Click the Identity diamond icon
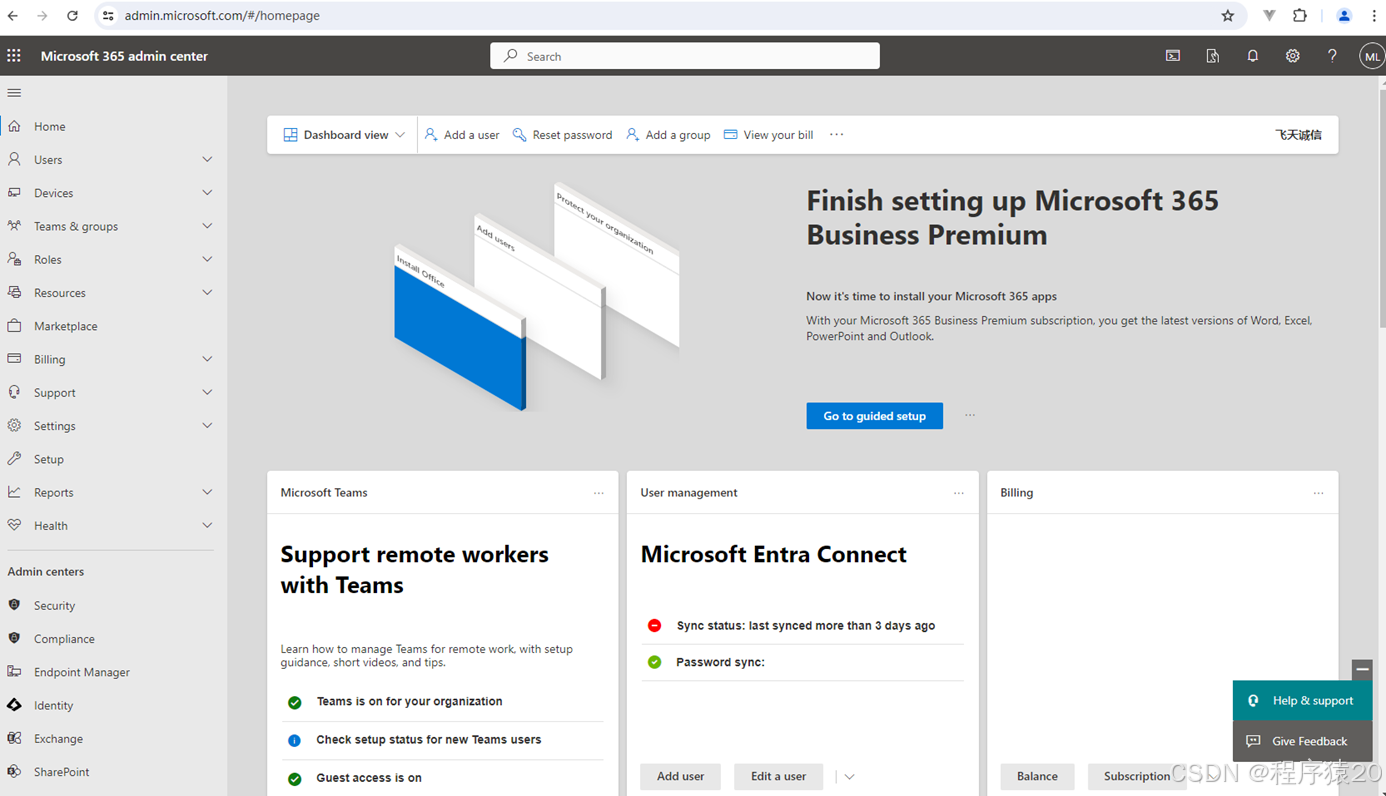1386x796 pixels. pos(14,705)
